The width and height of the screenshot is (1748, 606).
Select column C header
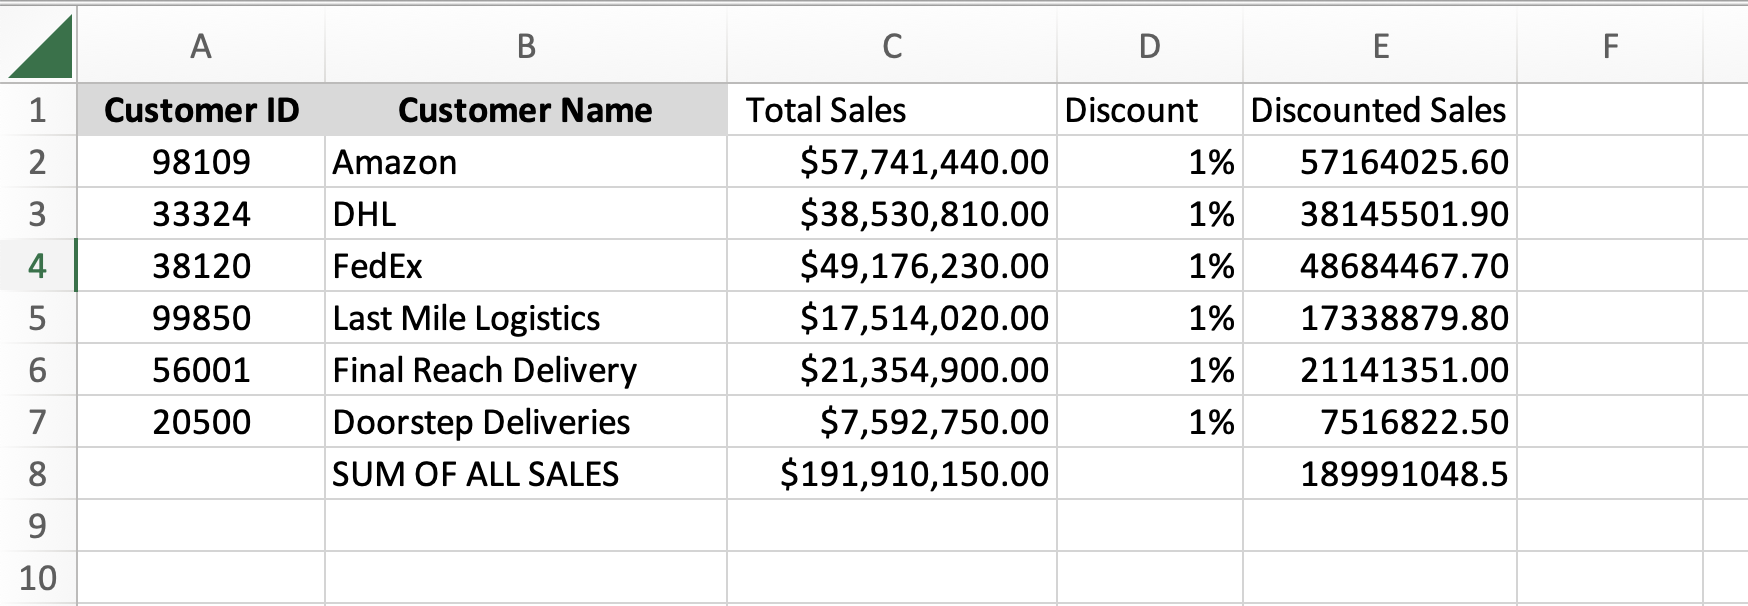tap(892, 46)
